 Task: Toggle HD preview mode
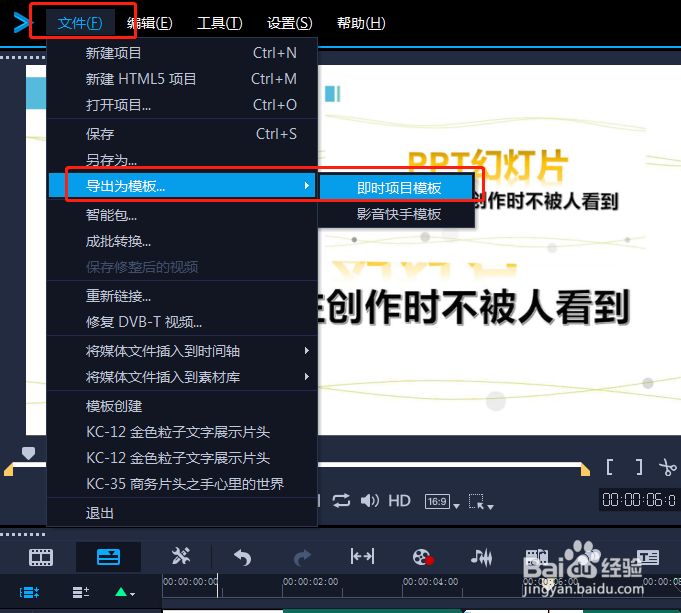click(399, 500)
